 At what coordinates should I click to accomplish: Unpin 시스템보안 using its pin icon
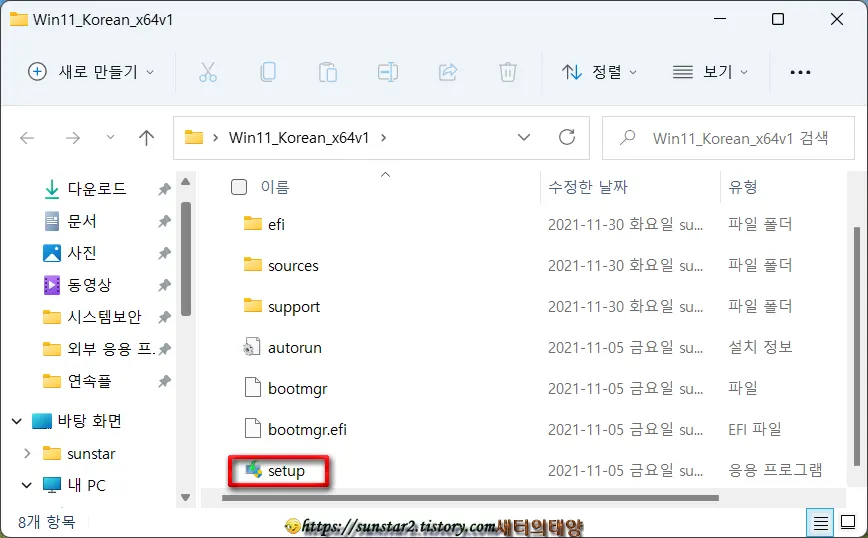pos(164,318)
